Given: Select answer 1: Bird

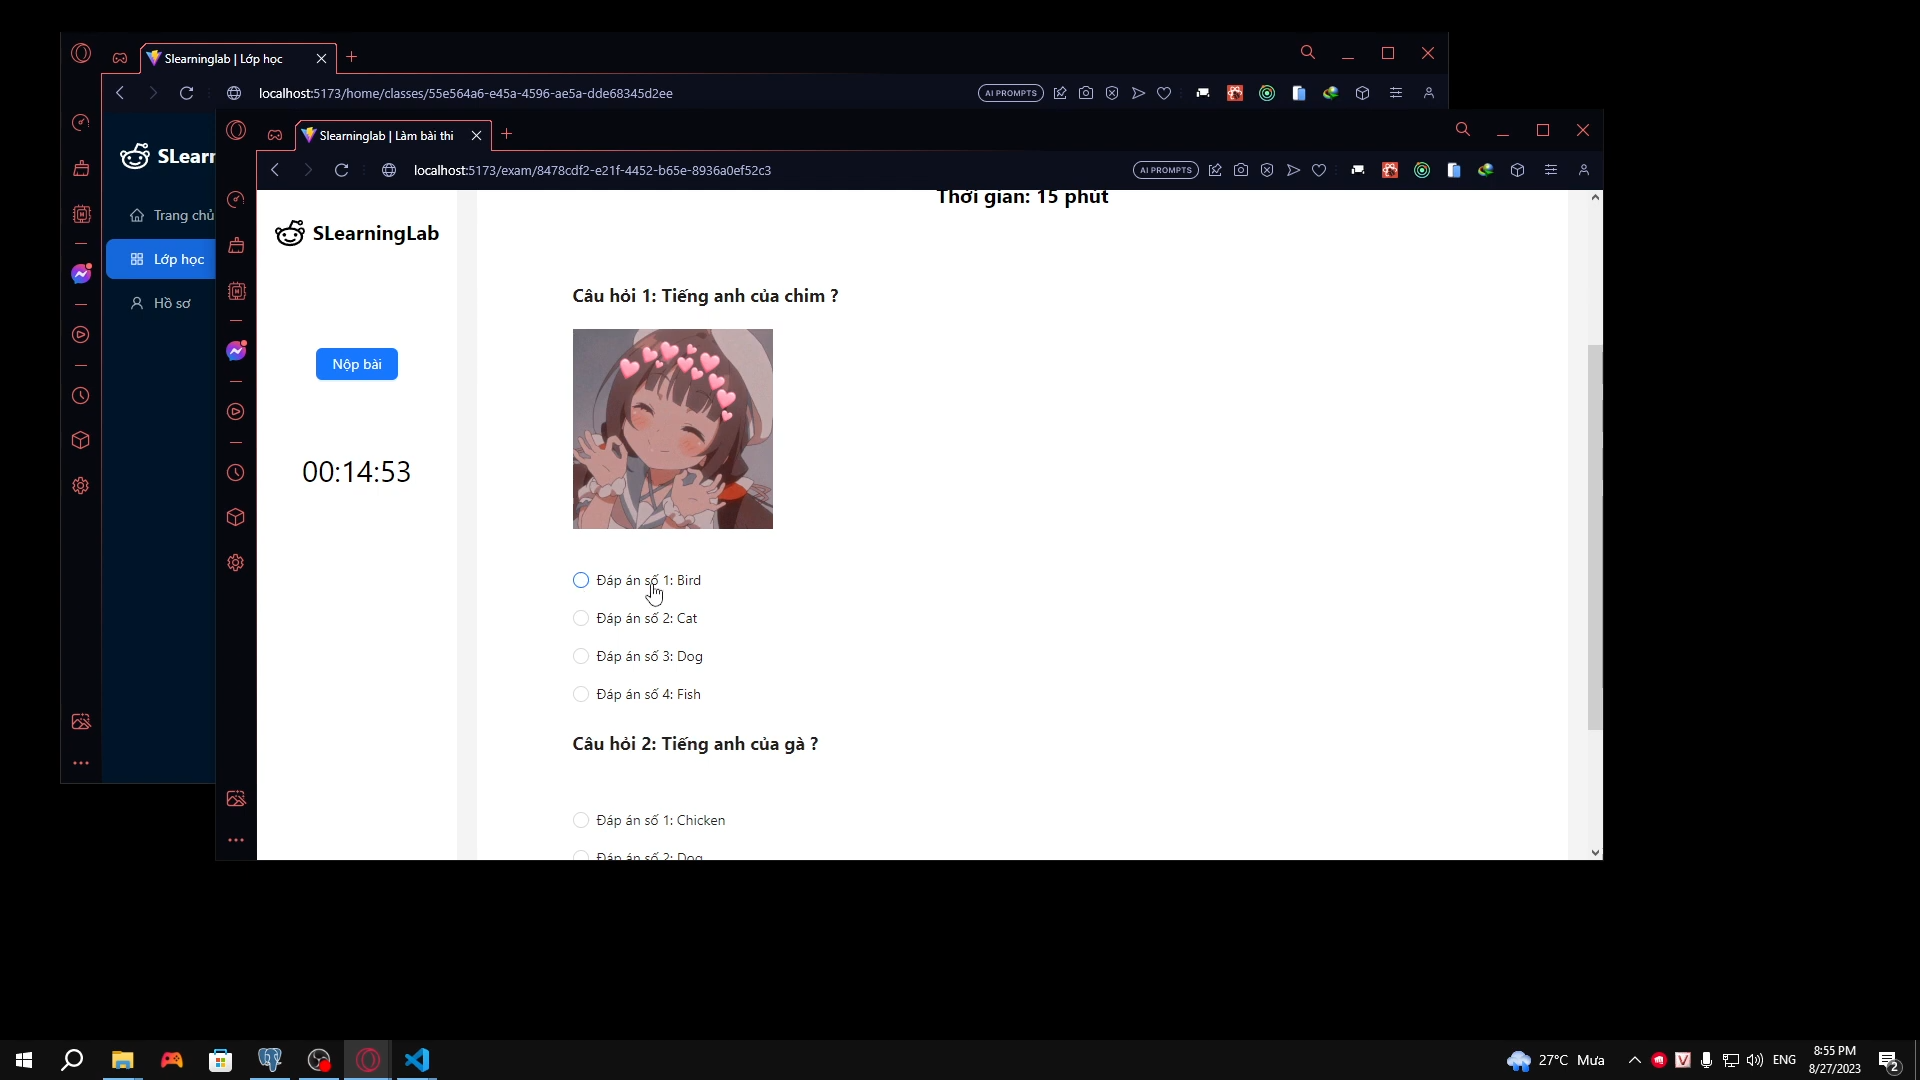Looking at the screenshot, I should pyautogui.click(x=581, y=580).
